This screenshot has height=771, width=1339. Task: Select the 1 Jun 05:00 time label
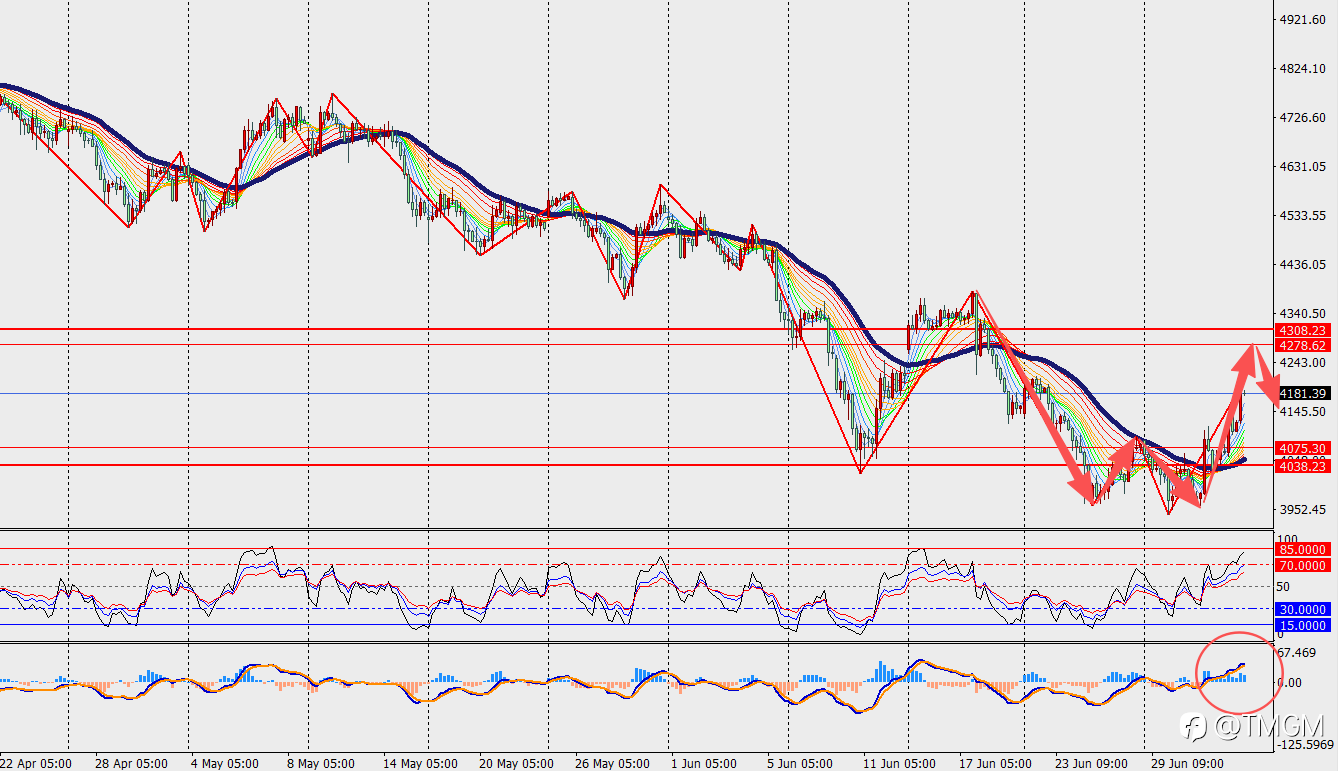[705, 763]
